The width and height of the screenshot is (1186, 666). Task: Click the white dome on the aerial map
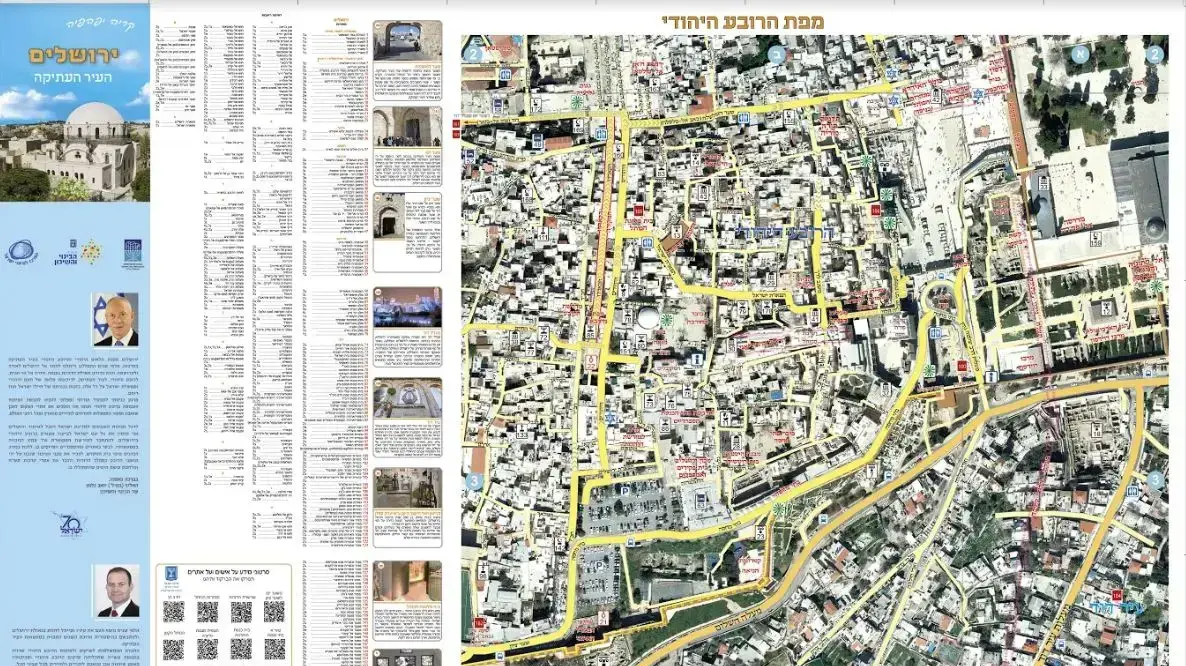point(648,318)
